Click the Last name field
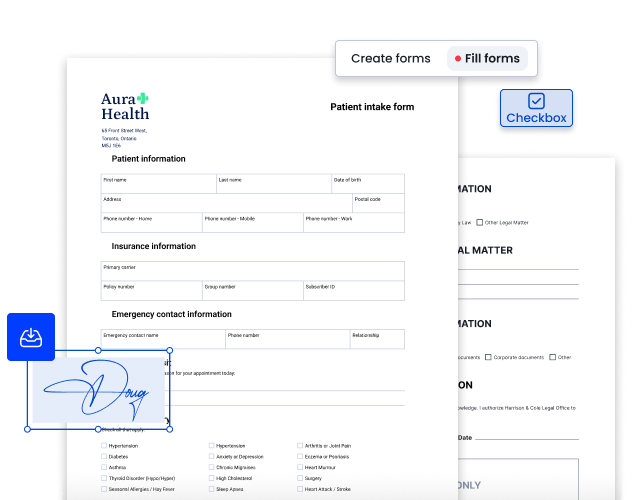638x500 pixels. (x=274, y=184)
